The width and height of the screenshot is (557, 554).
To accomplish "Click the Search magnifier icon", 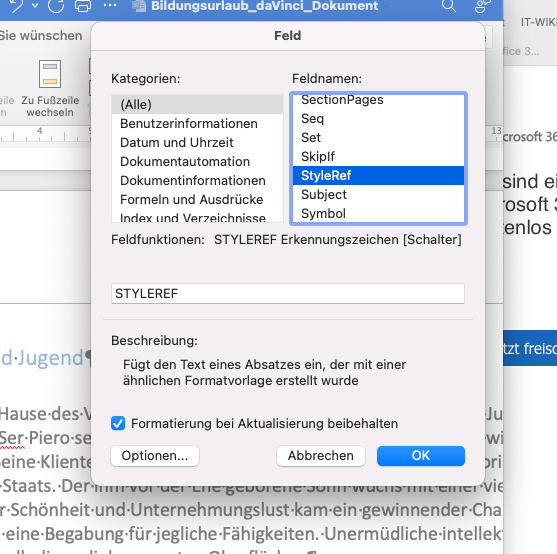I will click(x=449, y=5).
